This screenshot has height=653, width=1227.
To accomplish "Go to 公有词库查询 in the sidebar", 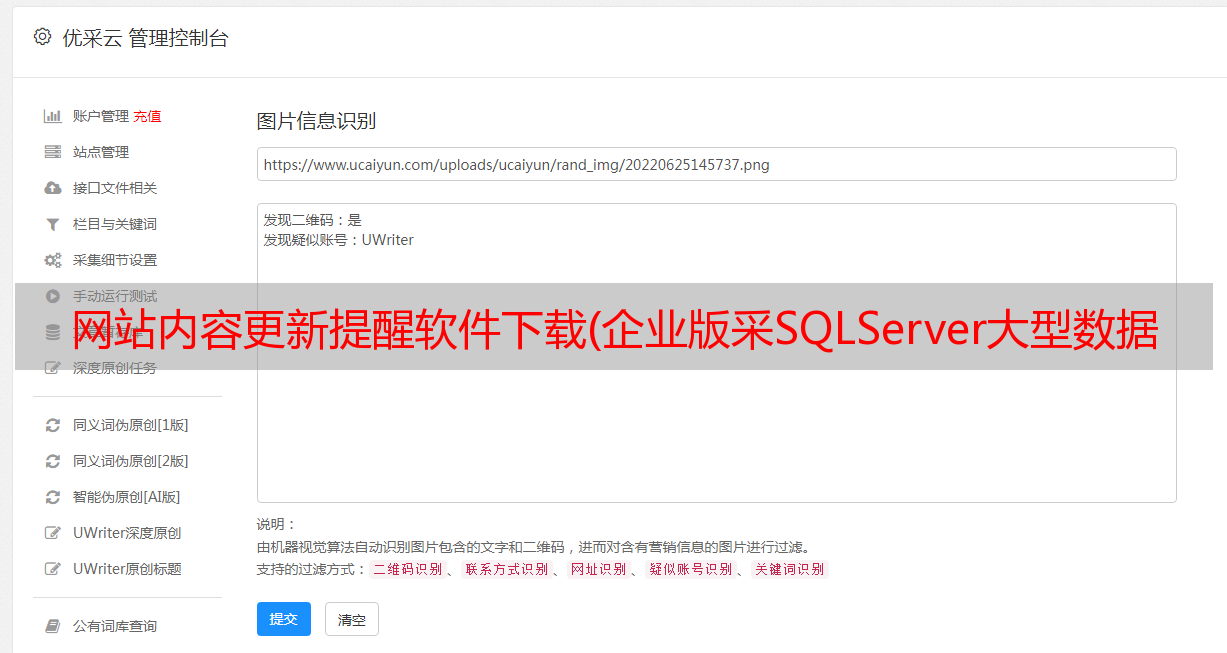I will [x=115, y=626].
